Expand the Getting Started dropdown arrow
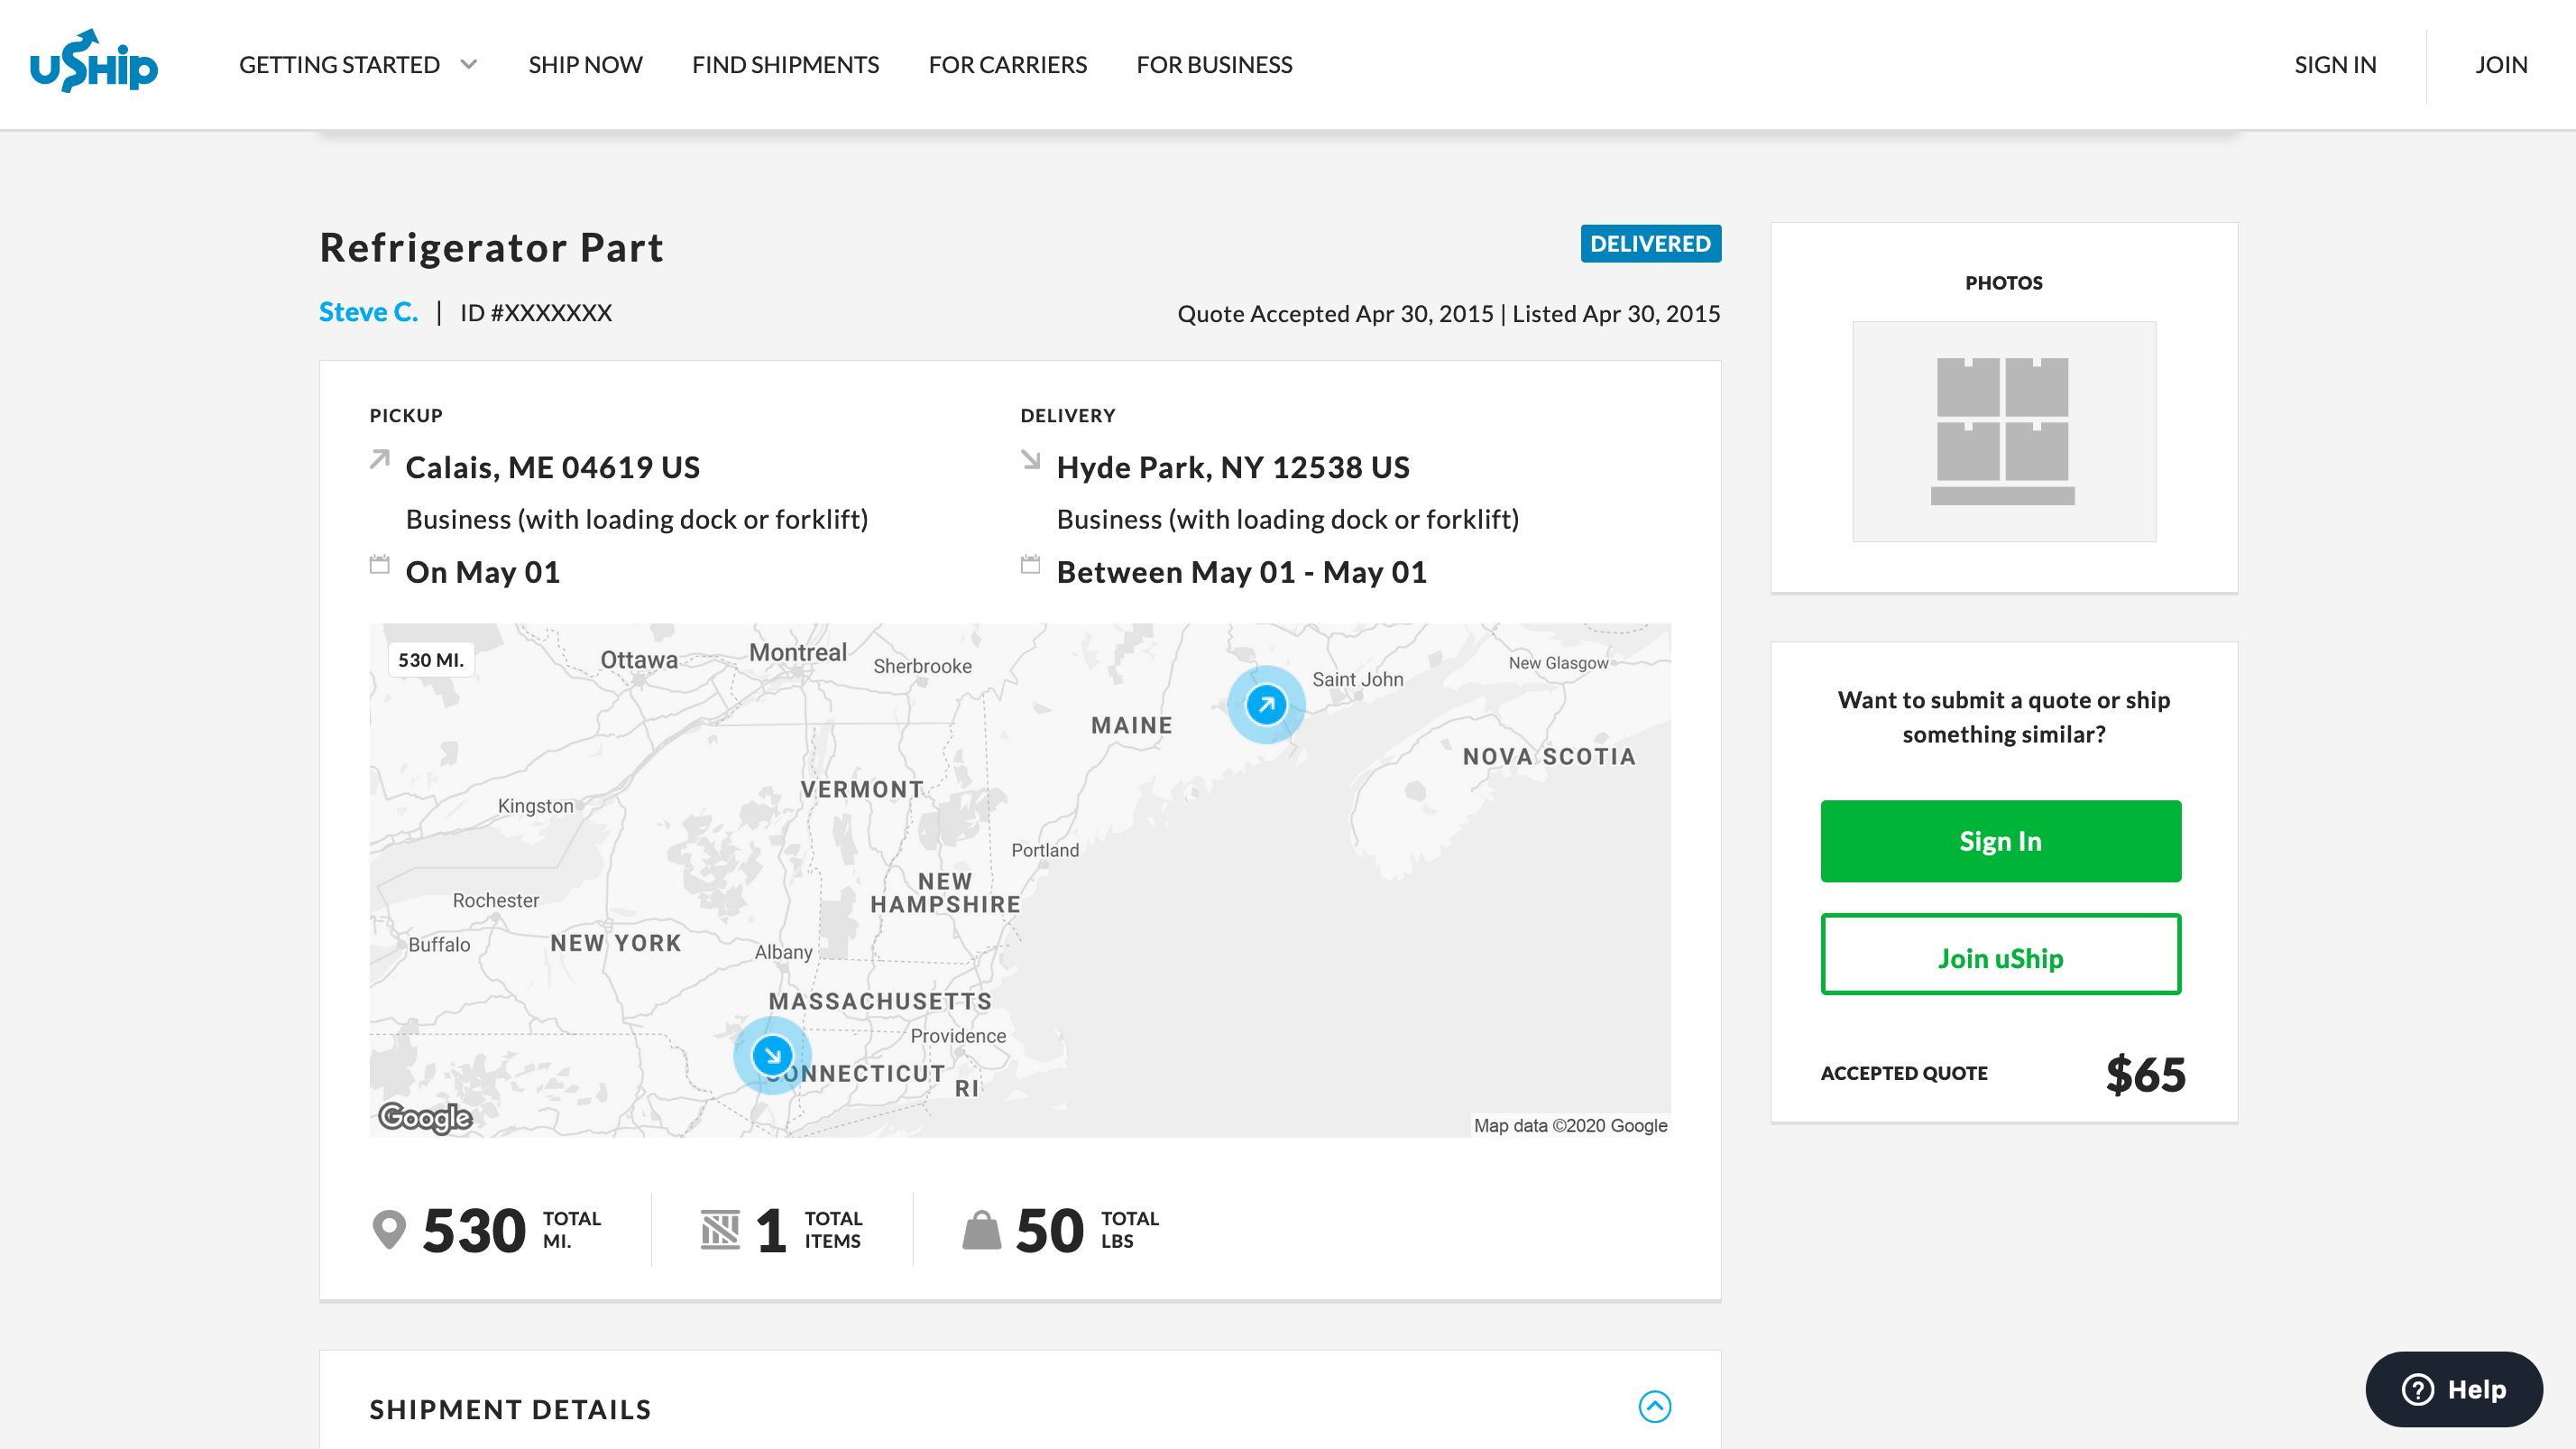The height and width of the screenshot is (1449, 2576). pos(468,65)
